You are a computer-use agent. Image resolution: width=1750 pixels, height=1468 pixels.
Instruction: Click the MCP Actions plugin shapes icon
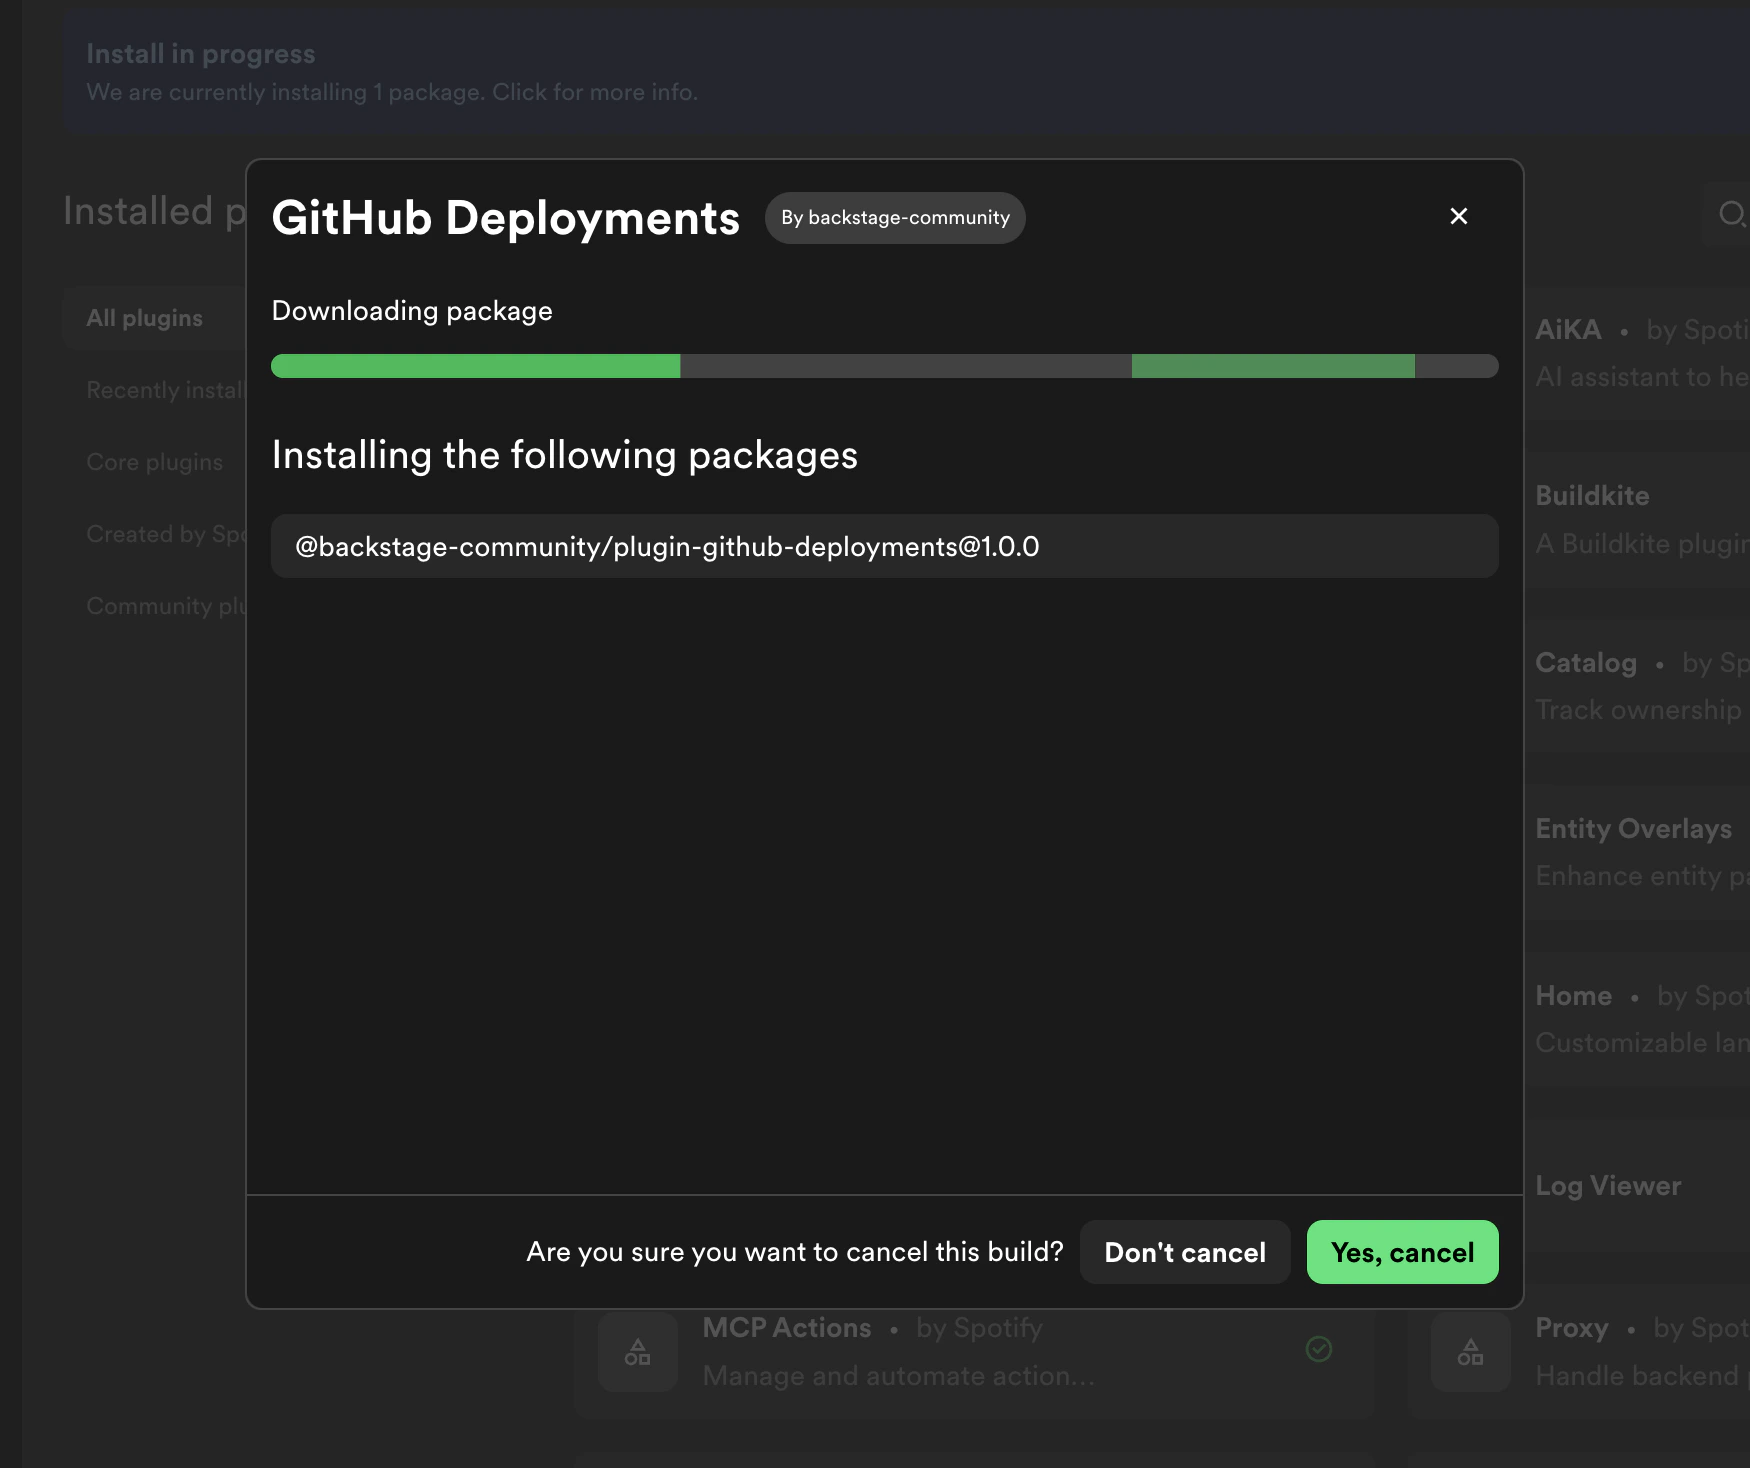638,1352
